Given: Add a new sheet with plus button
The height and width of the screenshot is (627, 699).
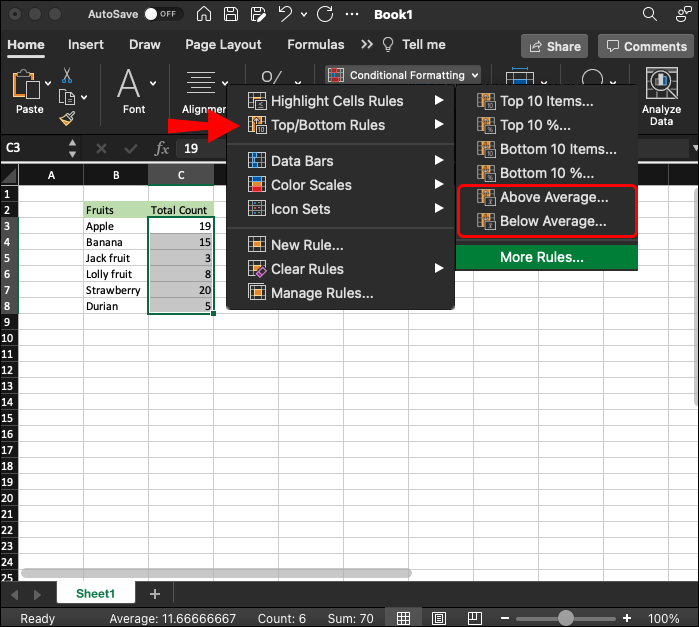Looking at the screenshot, I should click(x=154, y=594).
